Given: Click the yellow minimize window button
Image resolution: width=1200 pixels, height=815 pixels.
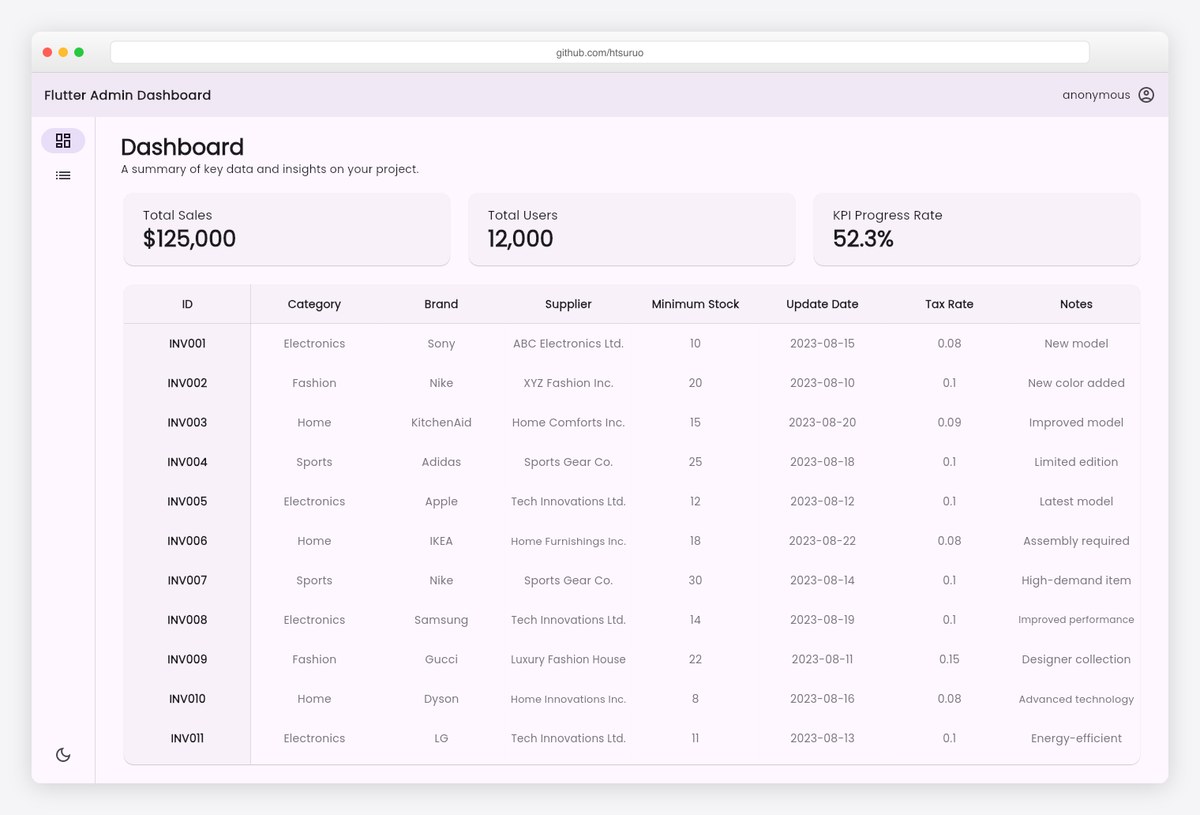Looking at the screenshot, I should [63, 52].
